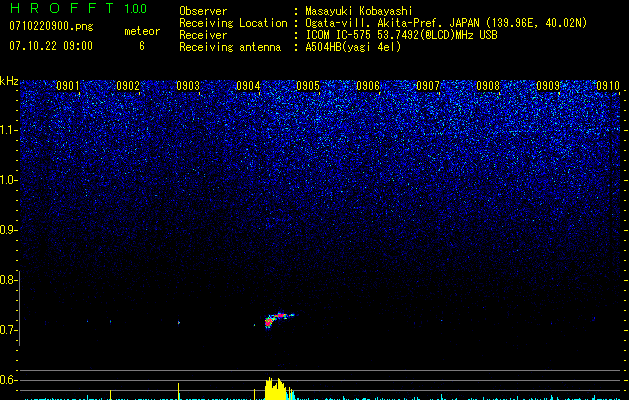
Task: Click the yellow intensity spike below 0903
Action: point(179,391)
